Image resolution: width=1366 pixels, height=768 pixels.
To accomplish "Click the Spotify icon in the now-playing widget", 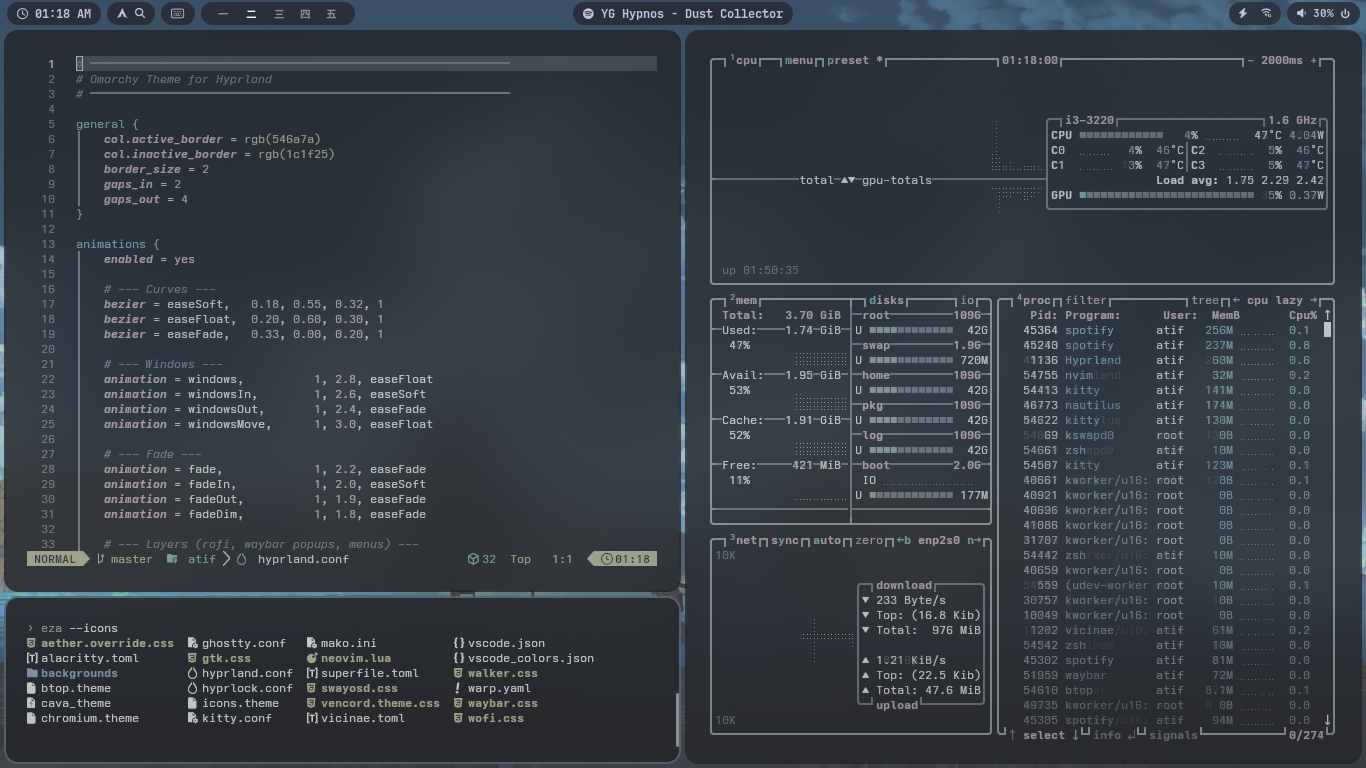I will coord(588,14).
